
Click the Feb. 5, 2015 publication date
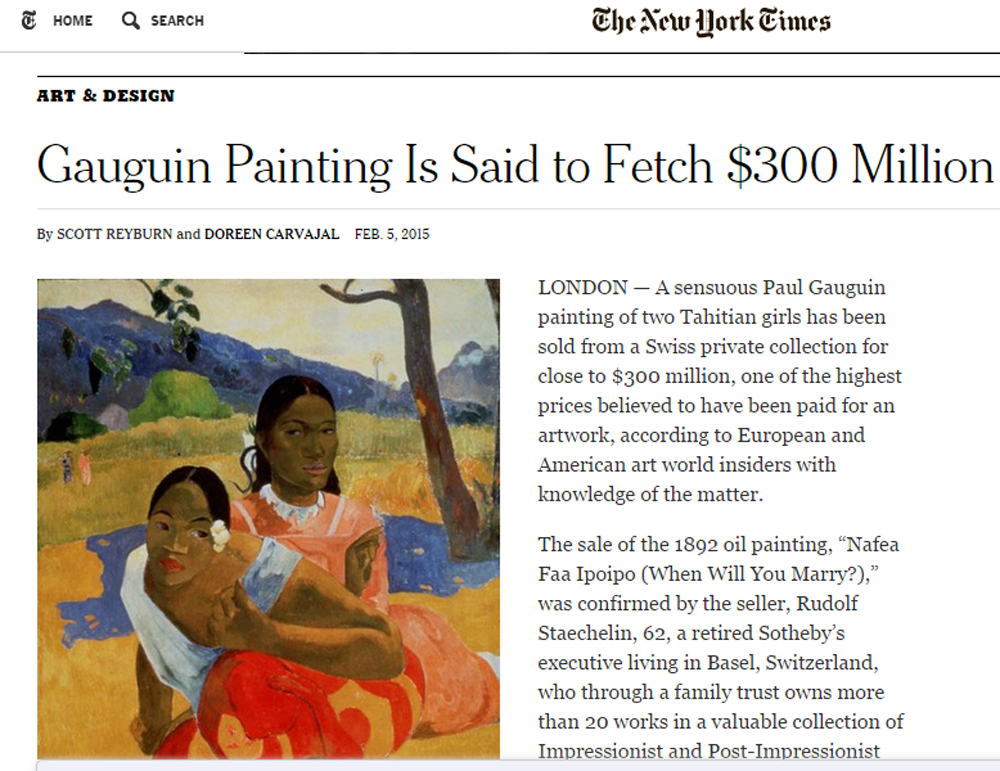392,234
